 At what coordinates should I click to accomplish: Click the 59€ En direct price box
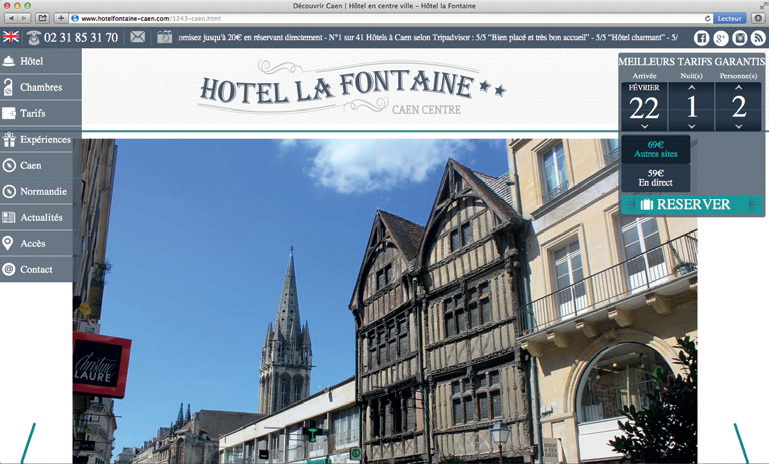point(656,178)
